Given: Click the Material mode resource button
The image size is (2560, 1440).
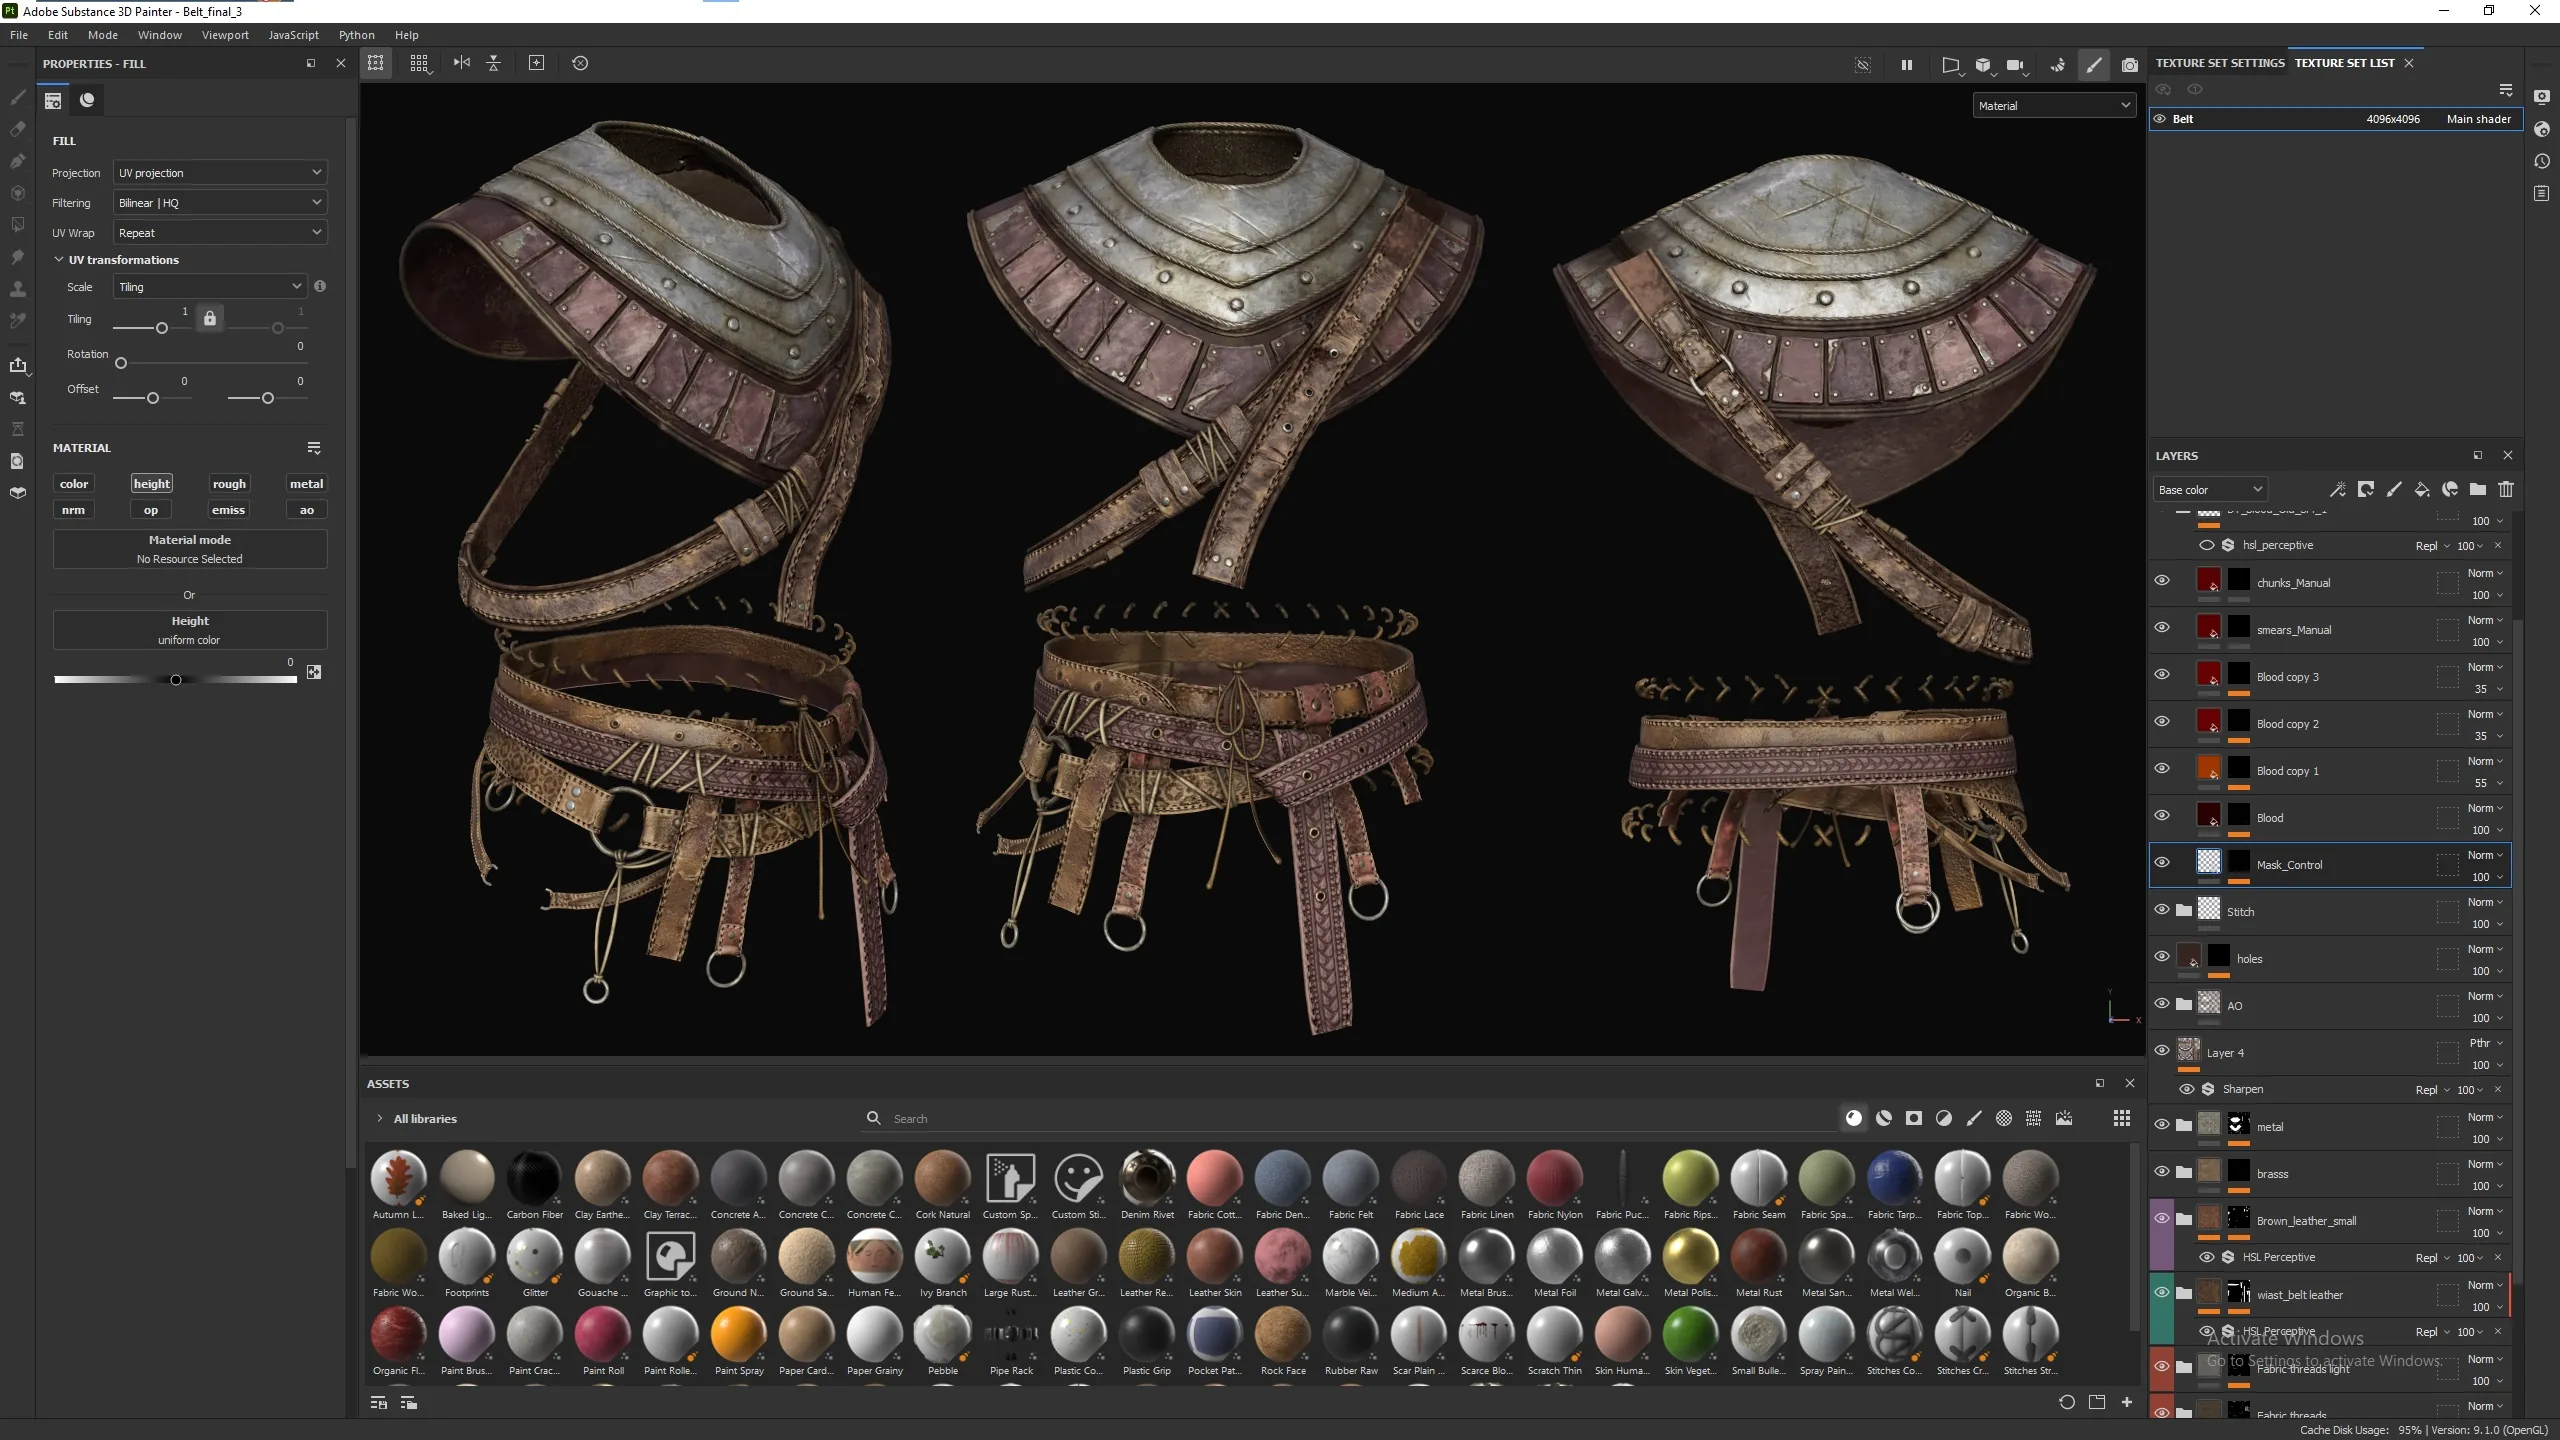Looking at the screenshot, I should click(190, 549).
